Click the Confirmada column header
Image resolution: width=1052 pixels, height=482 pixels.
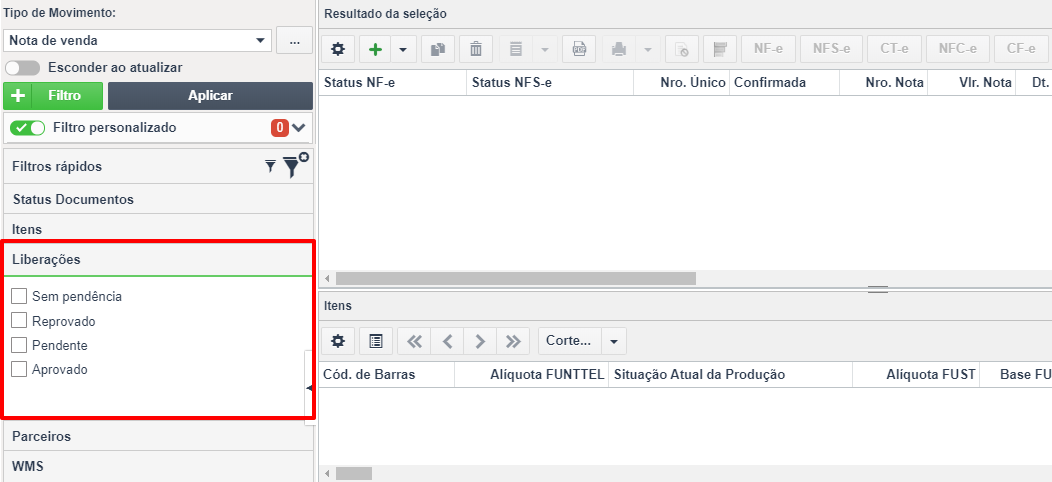pyautogui.click(x=784, y=83)
